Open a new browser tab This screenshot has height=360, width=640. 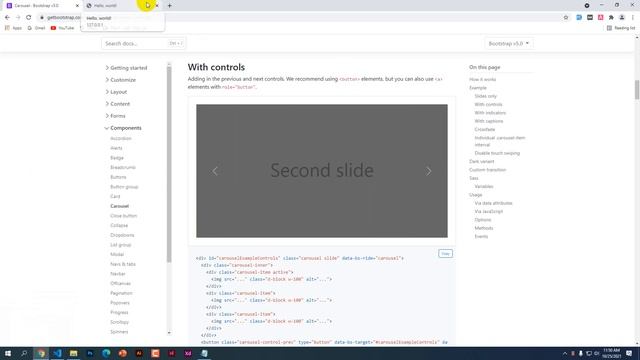point(169,6)
